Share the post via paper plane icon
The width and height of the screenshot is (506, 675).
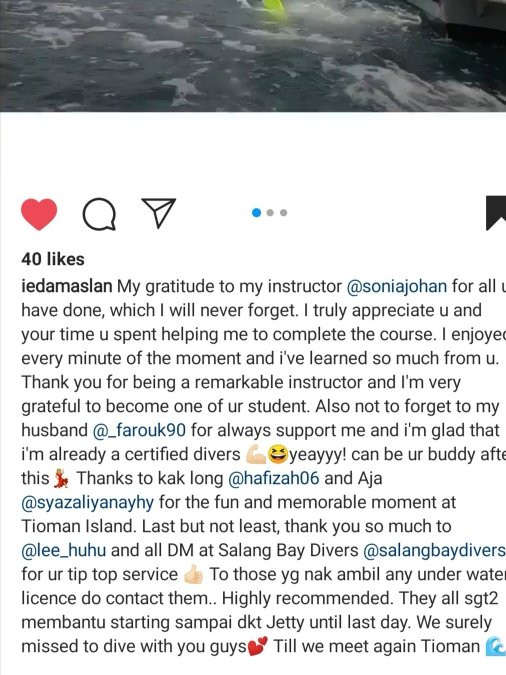pos(158,212)
